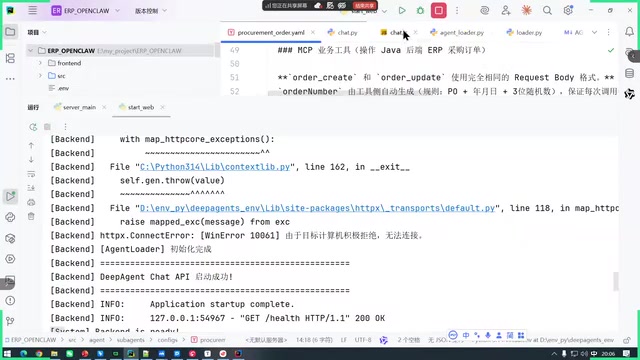
Task: Jump down the stack trace arrow
Action: [x=31, y=160]
